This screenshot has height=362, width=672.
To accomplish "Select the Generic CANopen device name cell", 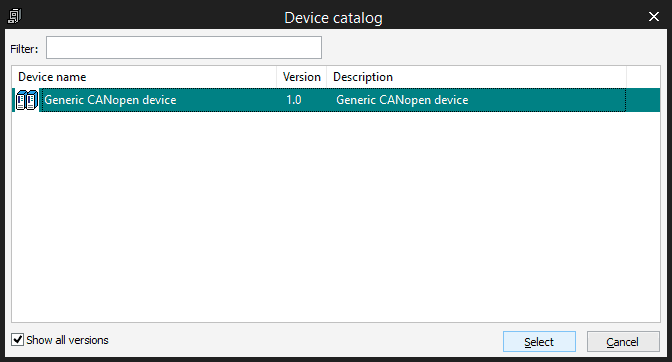I will click(x=111, y=100).
